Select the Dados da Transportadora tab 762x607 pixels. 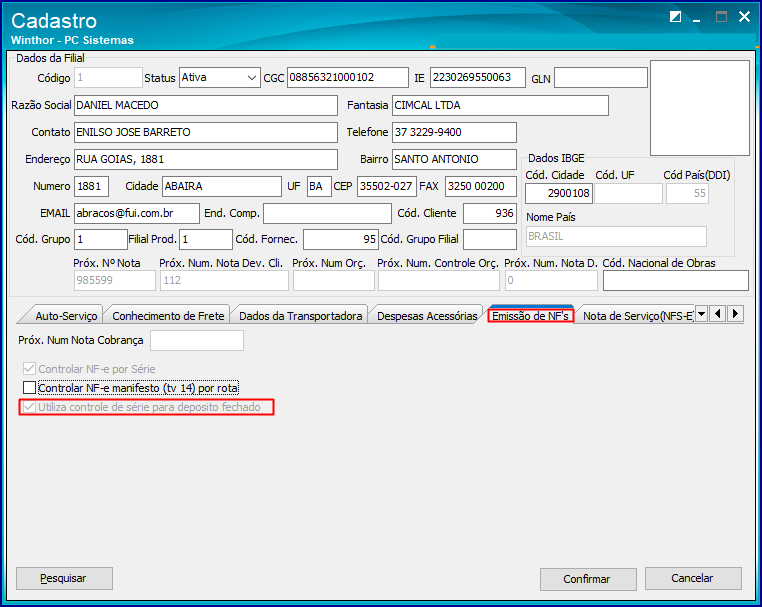[300, 316]
